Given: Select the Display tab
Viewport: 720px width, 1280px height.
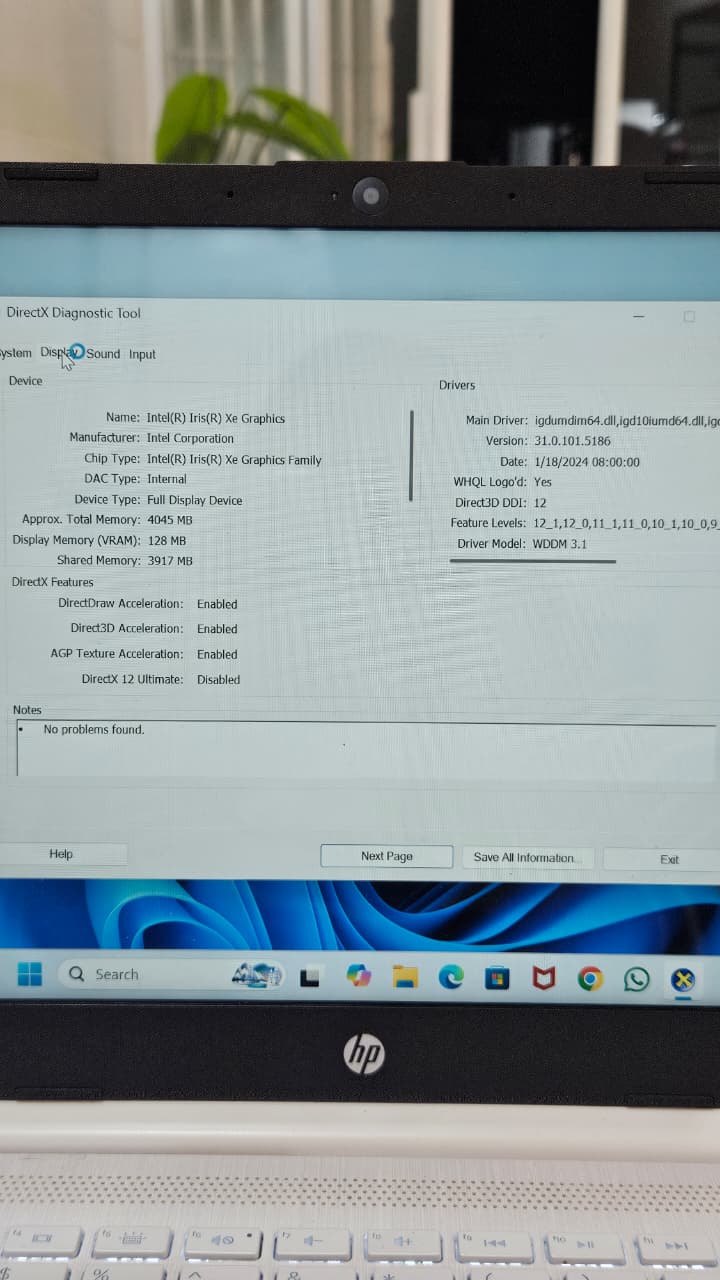Looking at the screenshot, I should pos(58,353).
